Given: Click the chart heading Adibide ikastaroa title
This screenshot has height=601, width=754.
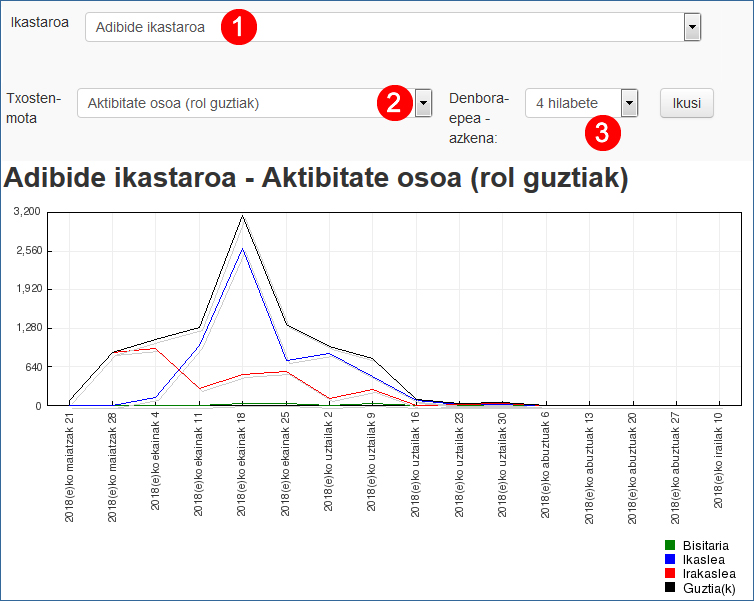Looking at the screenshot, I should coord(316,178).
